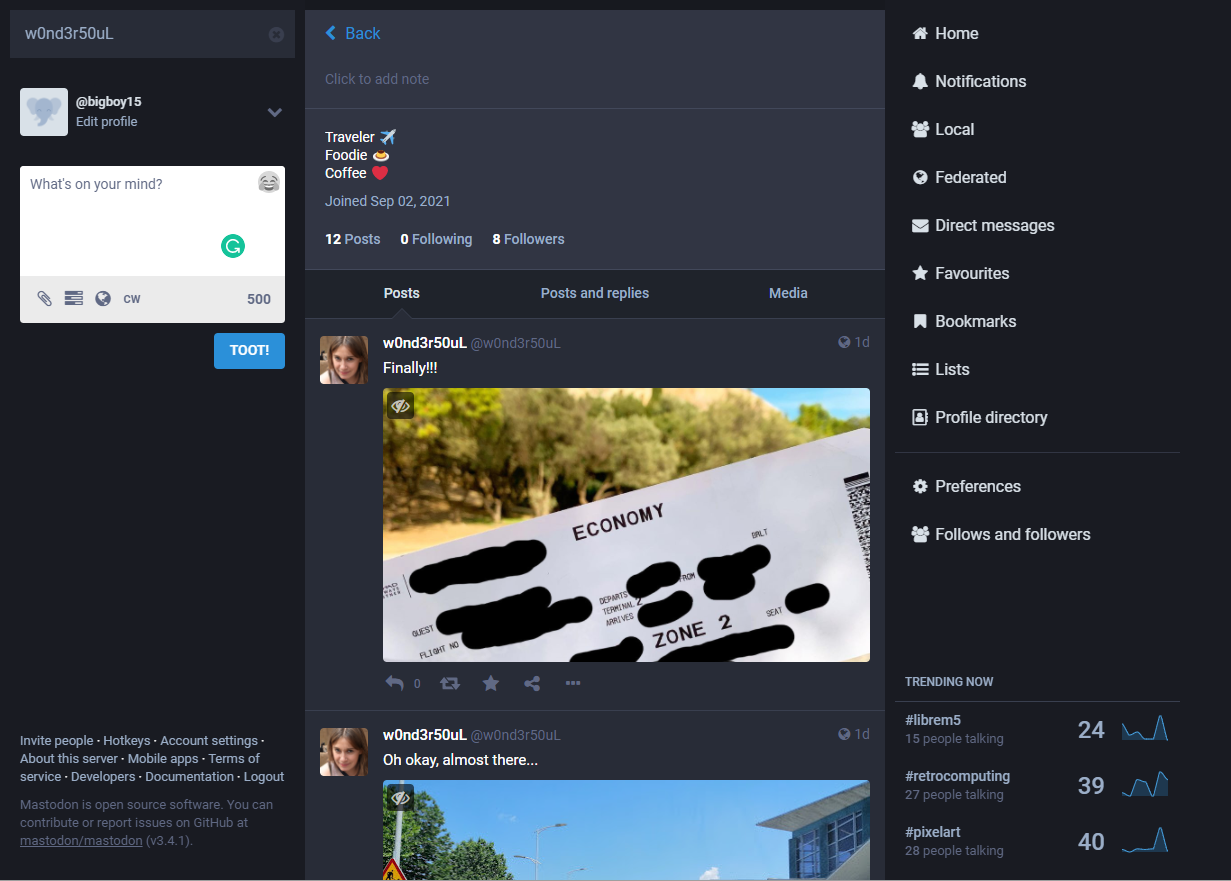Switch to the Posts and replies tab
Viewport: 1231px width, 881px height.
pyautogui.click(x=595, y=293)
